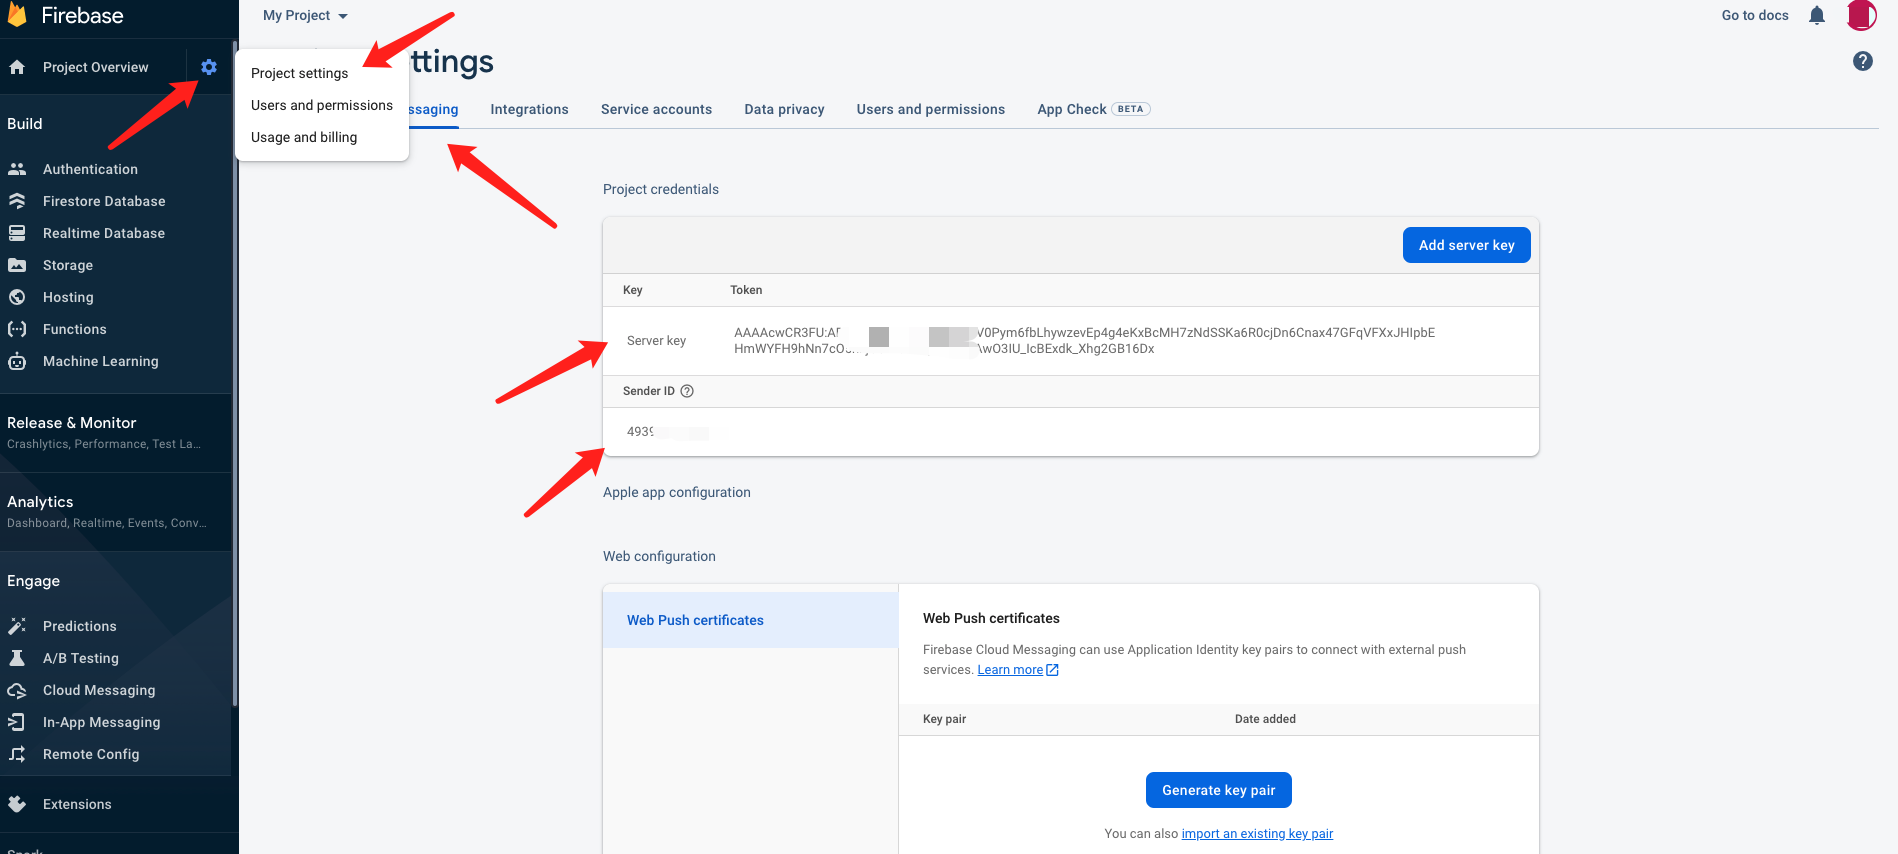Switch to the Data privacy tab
1898x854 pixels.
pyautogui.click(x=784, y=109)
